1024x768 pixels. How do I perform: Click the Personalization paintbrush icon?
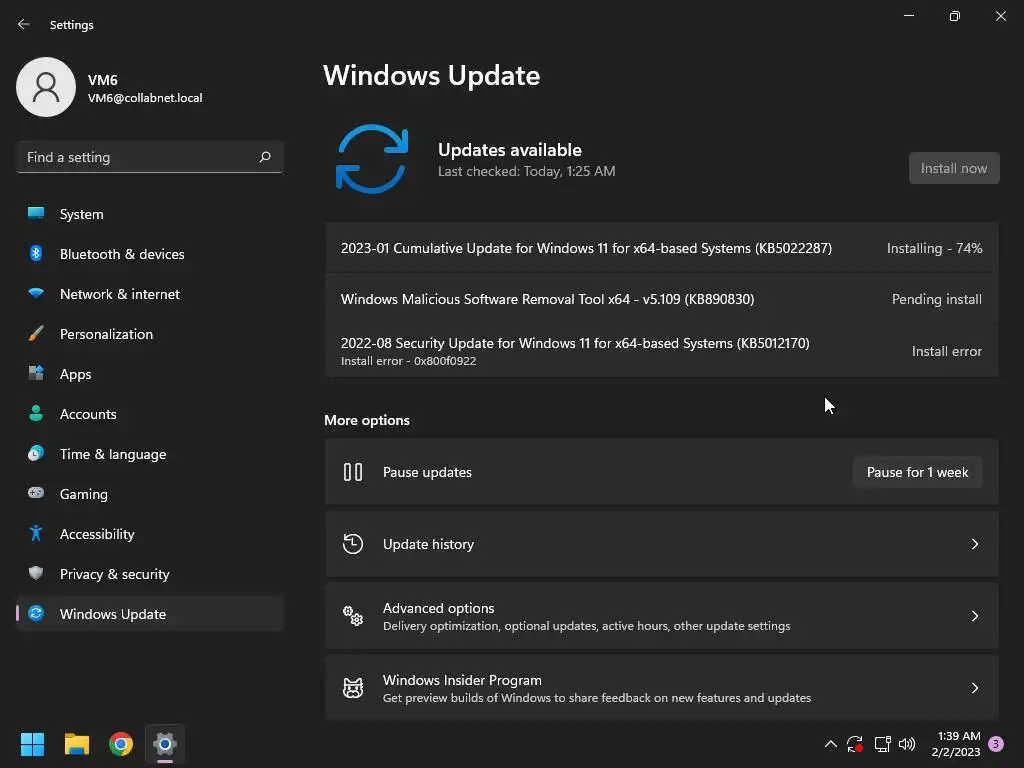tap(36, 334)
